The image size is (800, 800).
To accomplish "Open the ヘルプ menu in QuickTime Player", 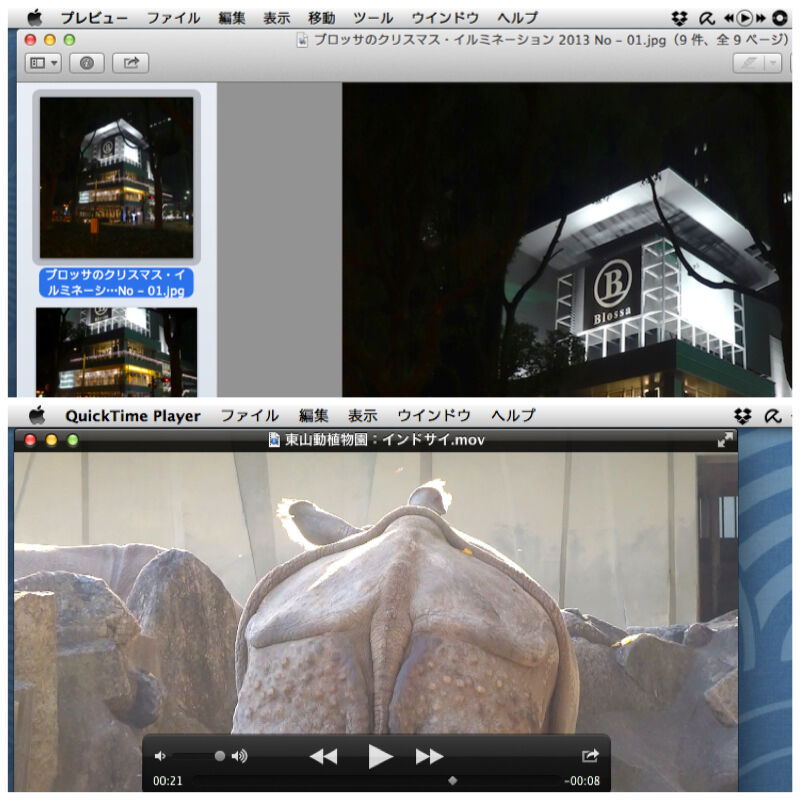I will pyautogui.click(x=513, y=416).
